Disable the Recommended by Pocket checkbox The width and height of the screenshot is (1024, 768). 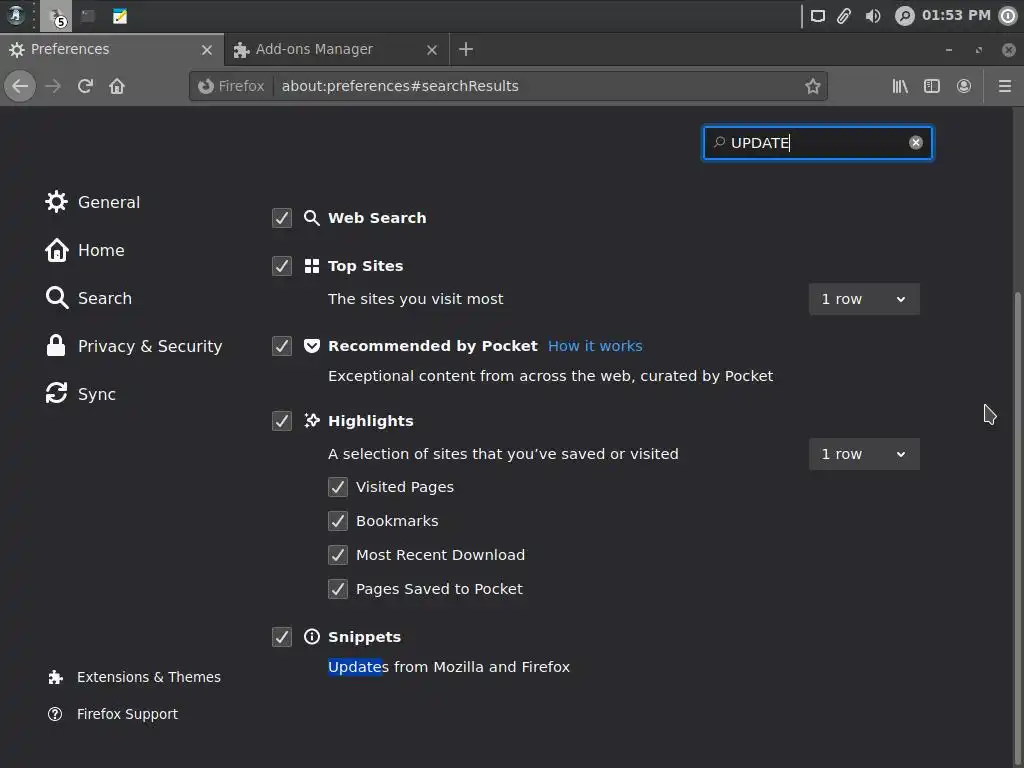tap(282, 346)
